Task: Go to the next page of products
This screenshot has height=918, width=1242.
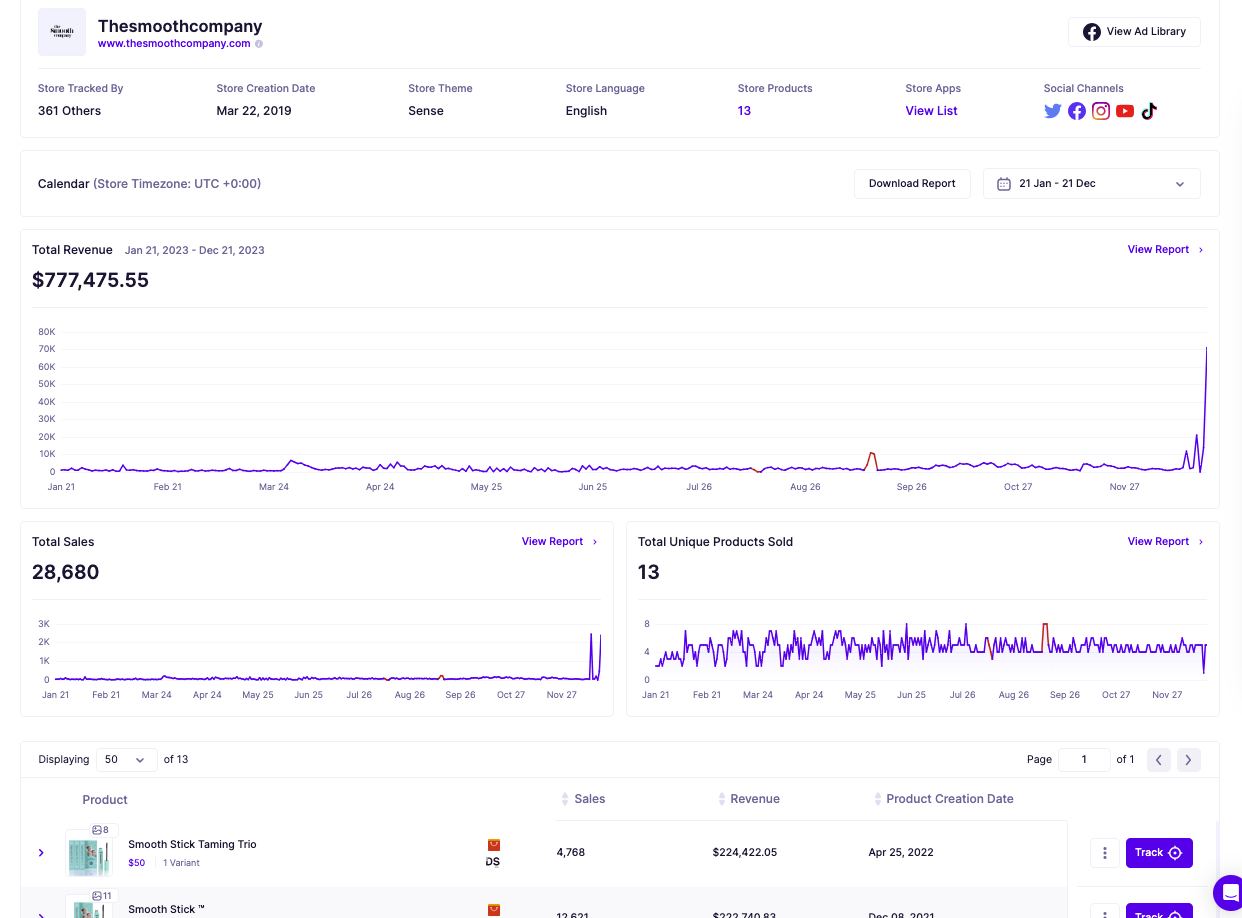Action: click(1188, 759)
